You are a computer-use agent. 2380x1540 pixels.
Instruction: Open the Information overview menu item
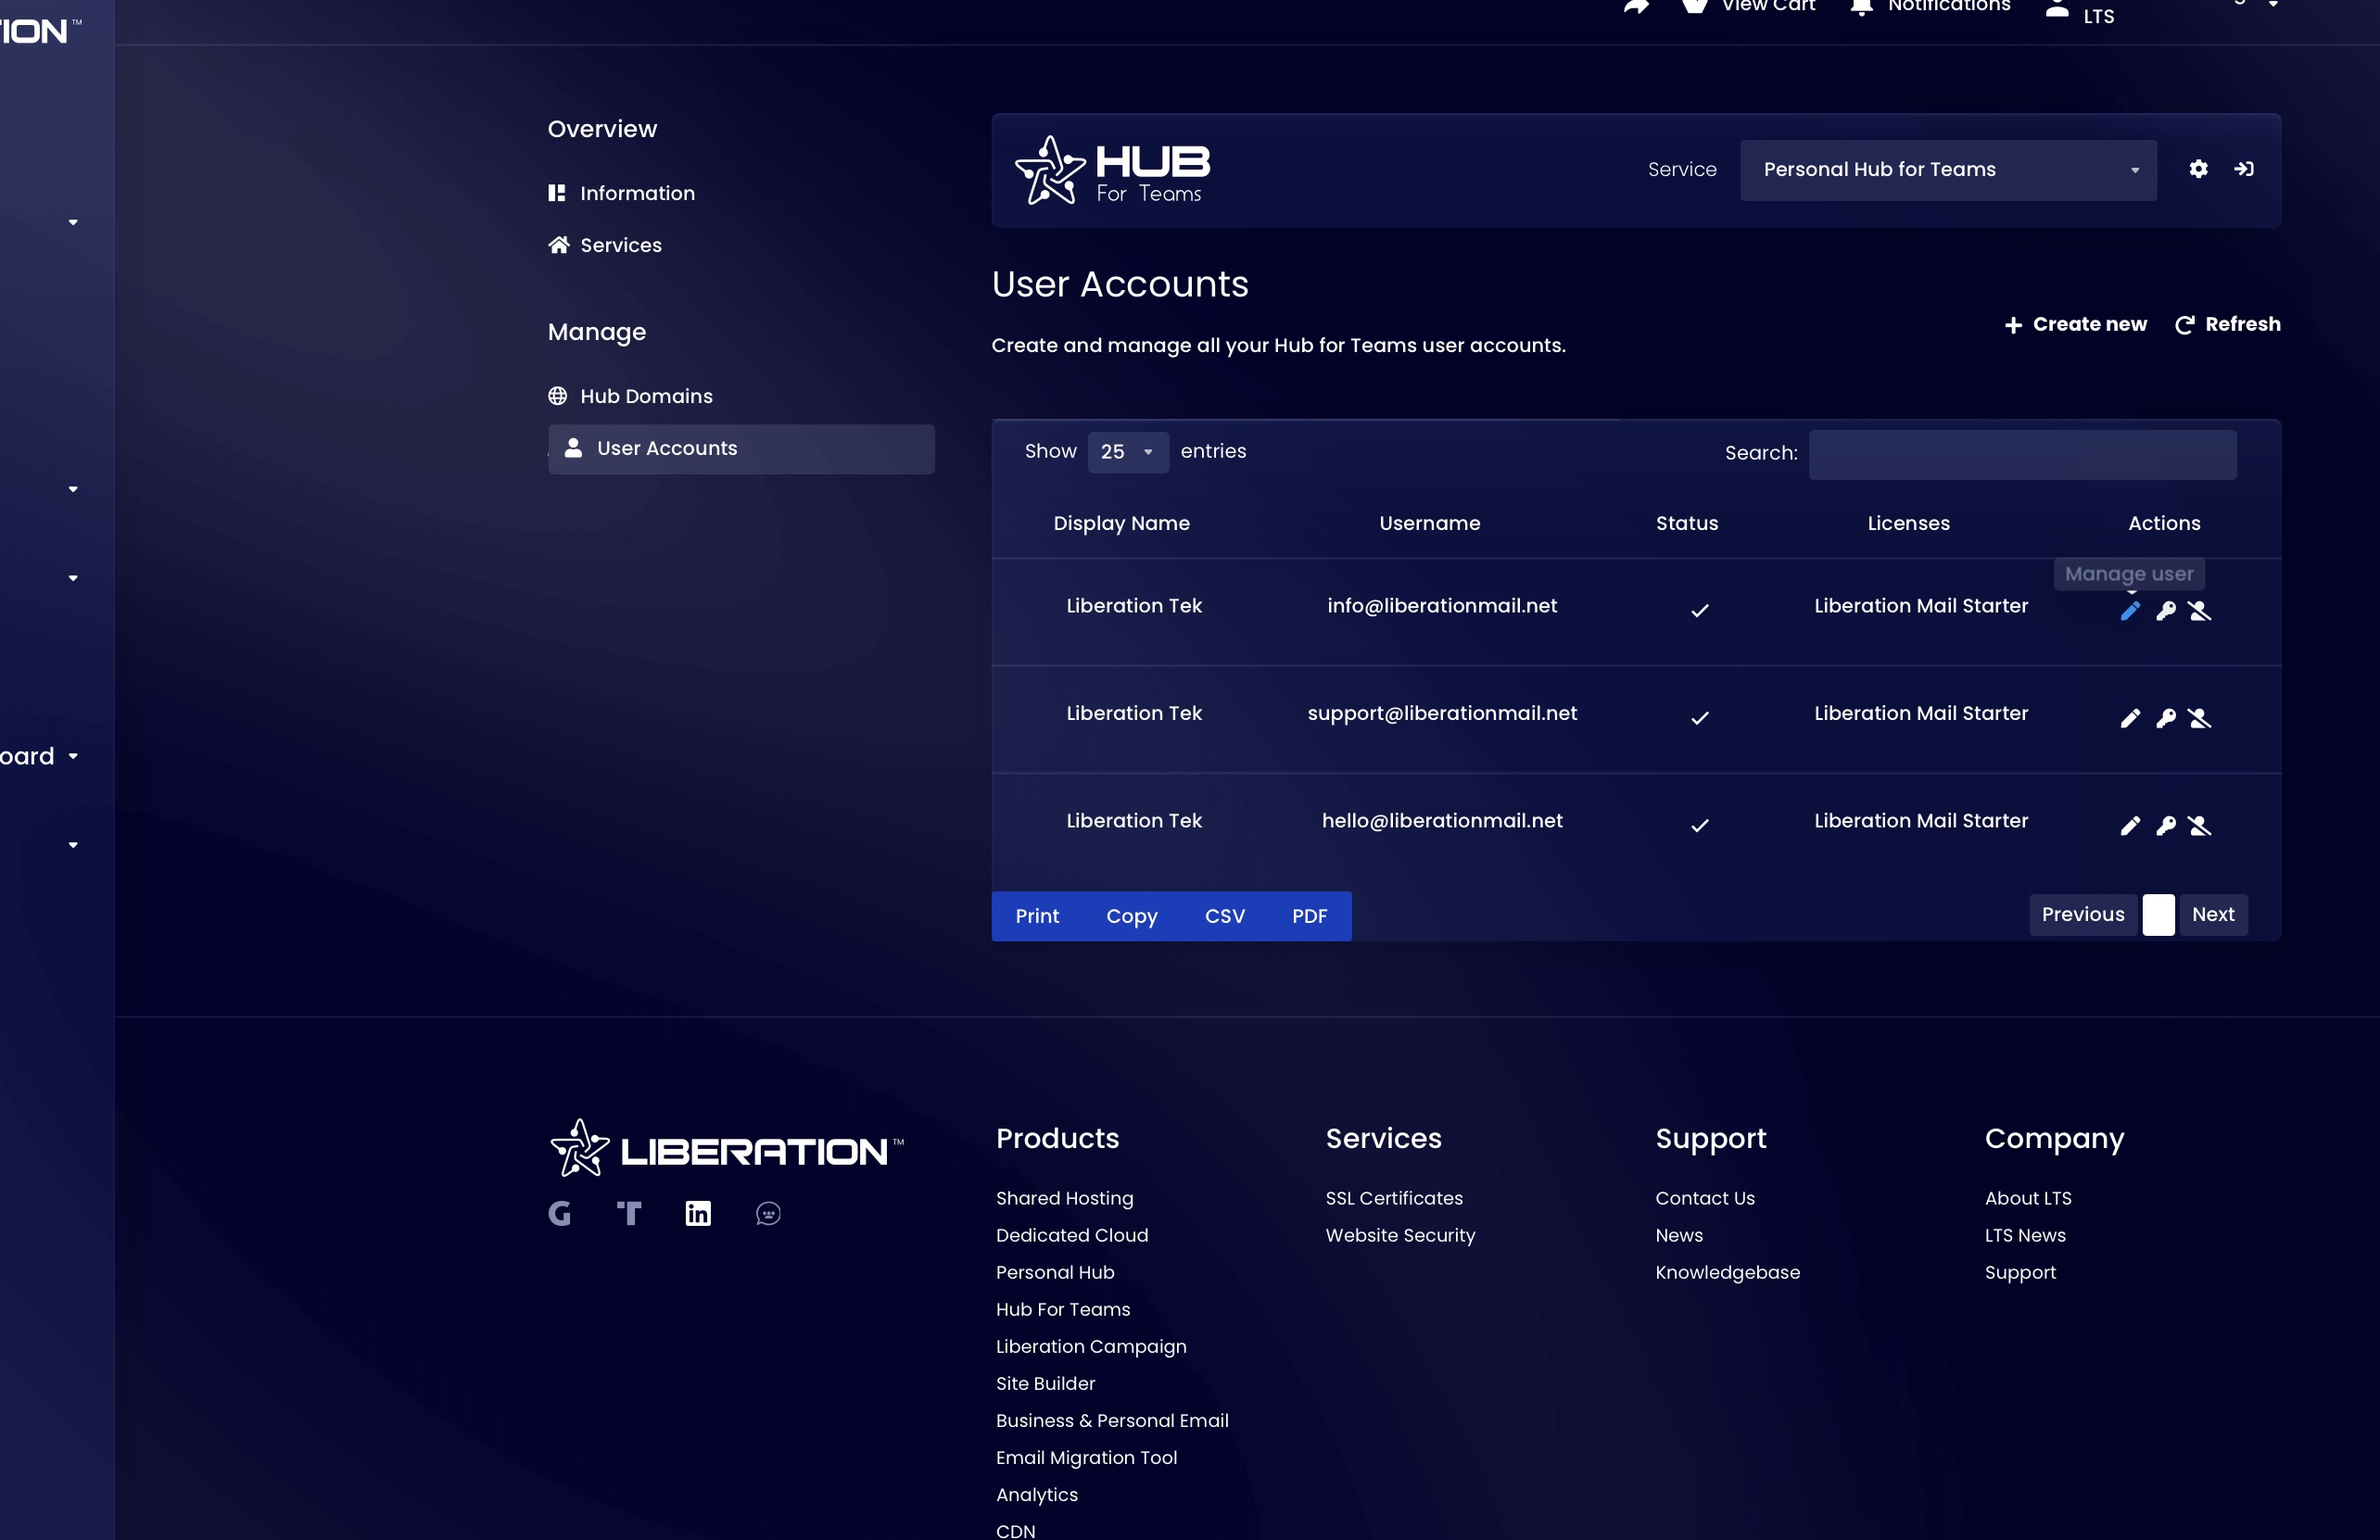(x=621, y=193)
